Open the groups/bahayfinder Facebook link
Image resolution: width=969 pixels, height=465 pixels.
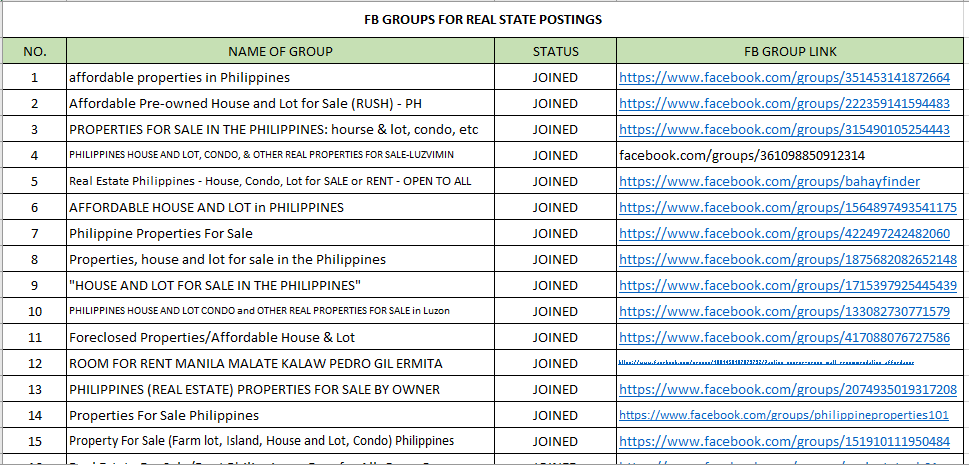769,182
